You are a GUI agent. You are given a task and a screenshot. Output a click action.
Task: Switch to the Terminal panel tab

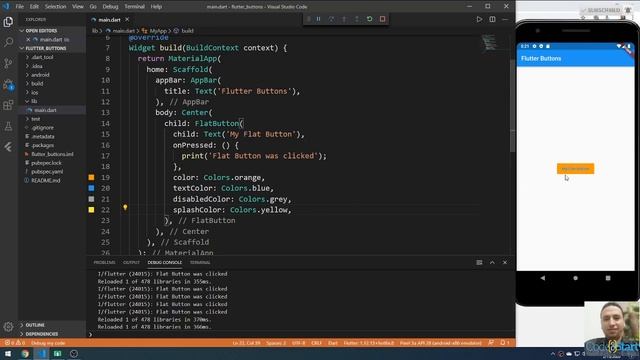click(x=200, y=262)
